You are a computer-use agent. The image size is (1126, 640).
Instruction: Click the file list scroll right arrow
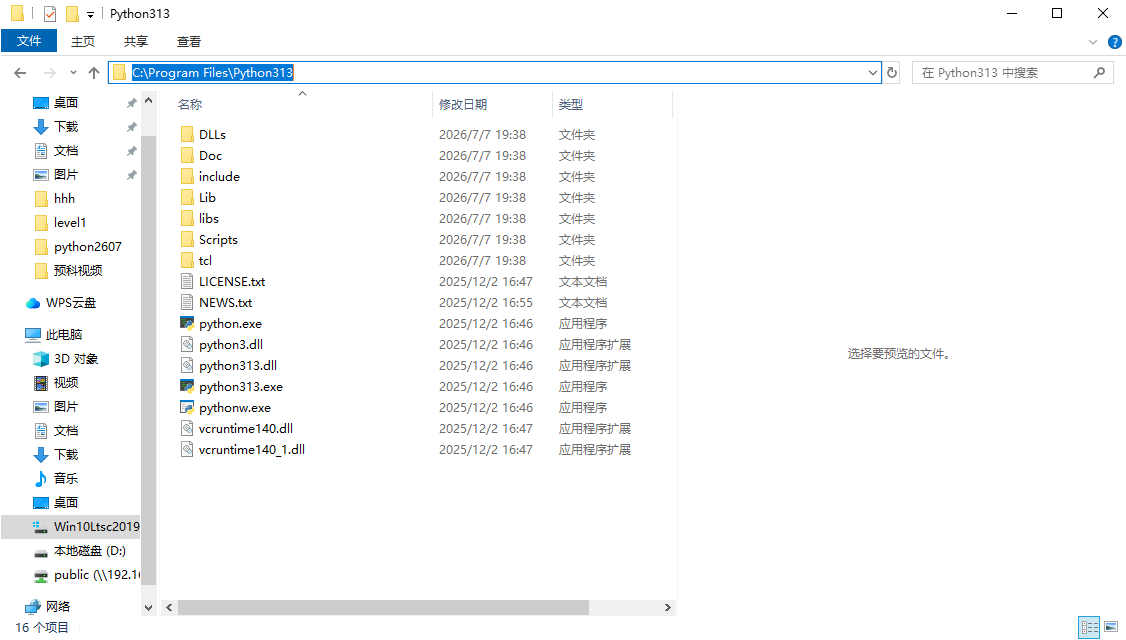668,608
